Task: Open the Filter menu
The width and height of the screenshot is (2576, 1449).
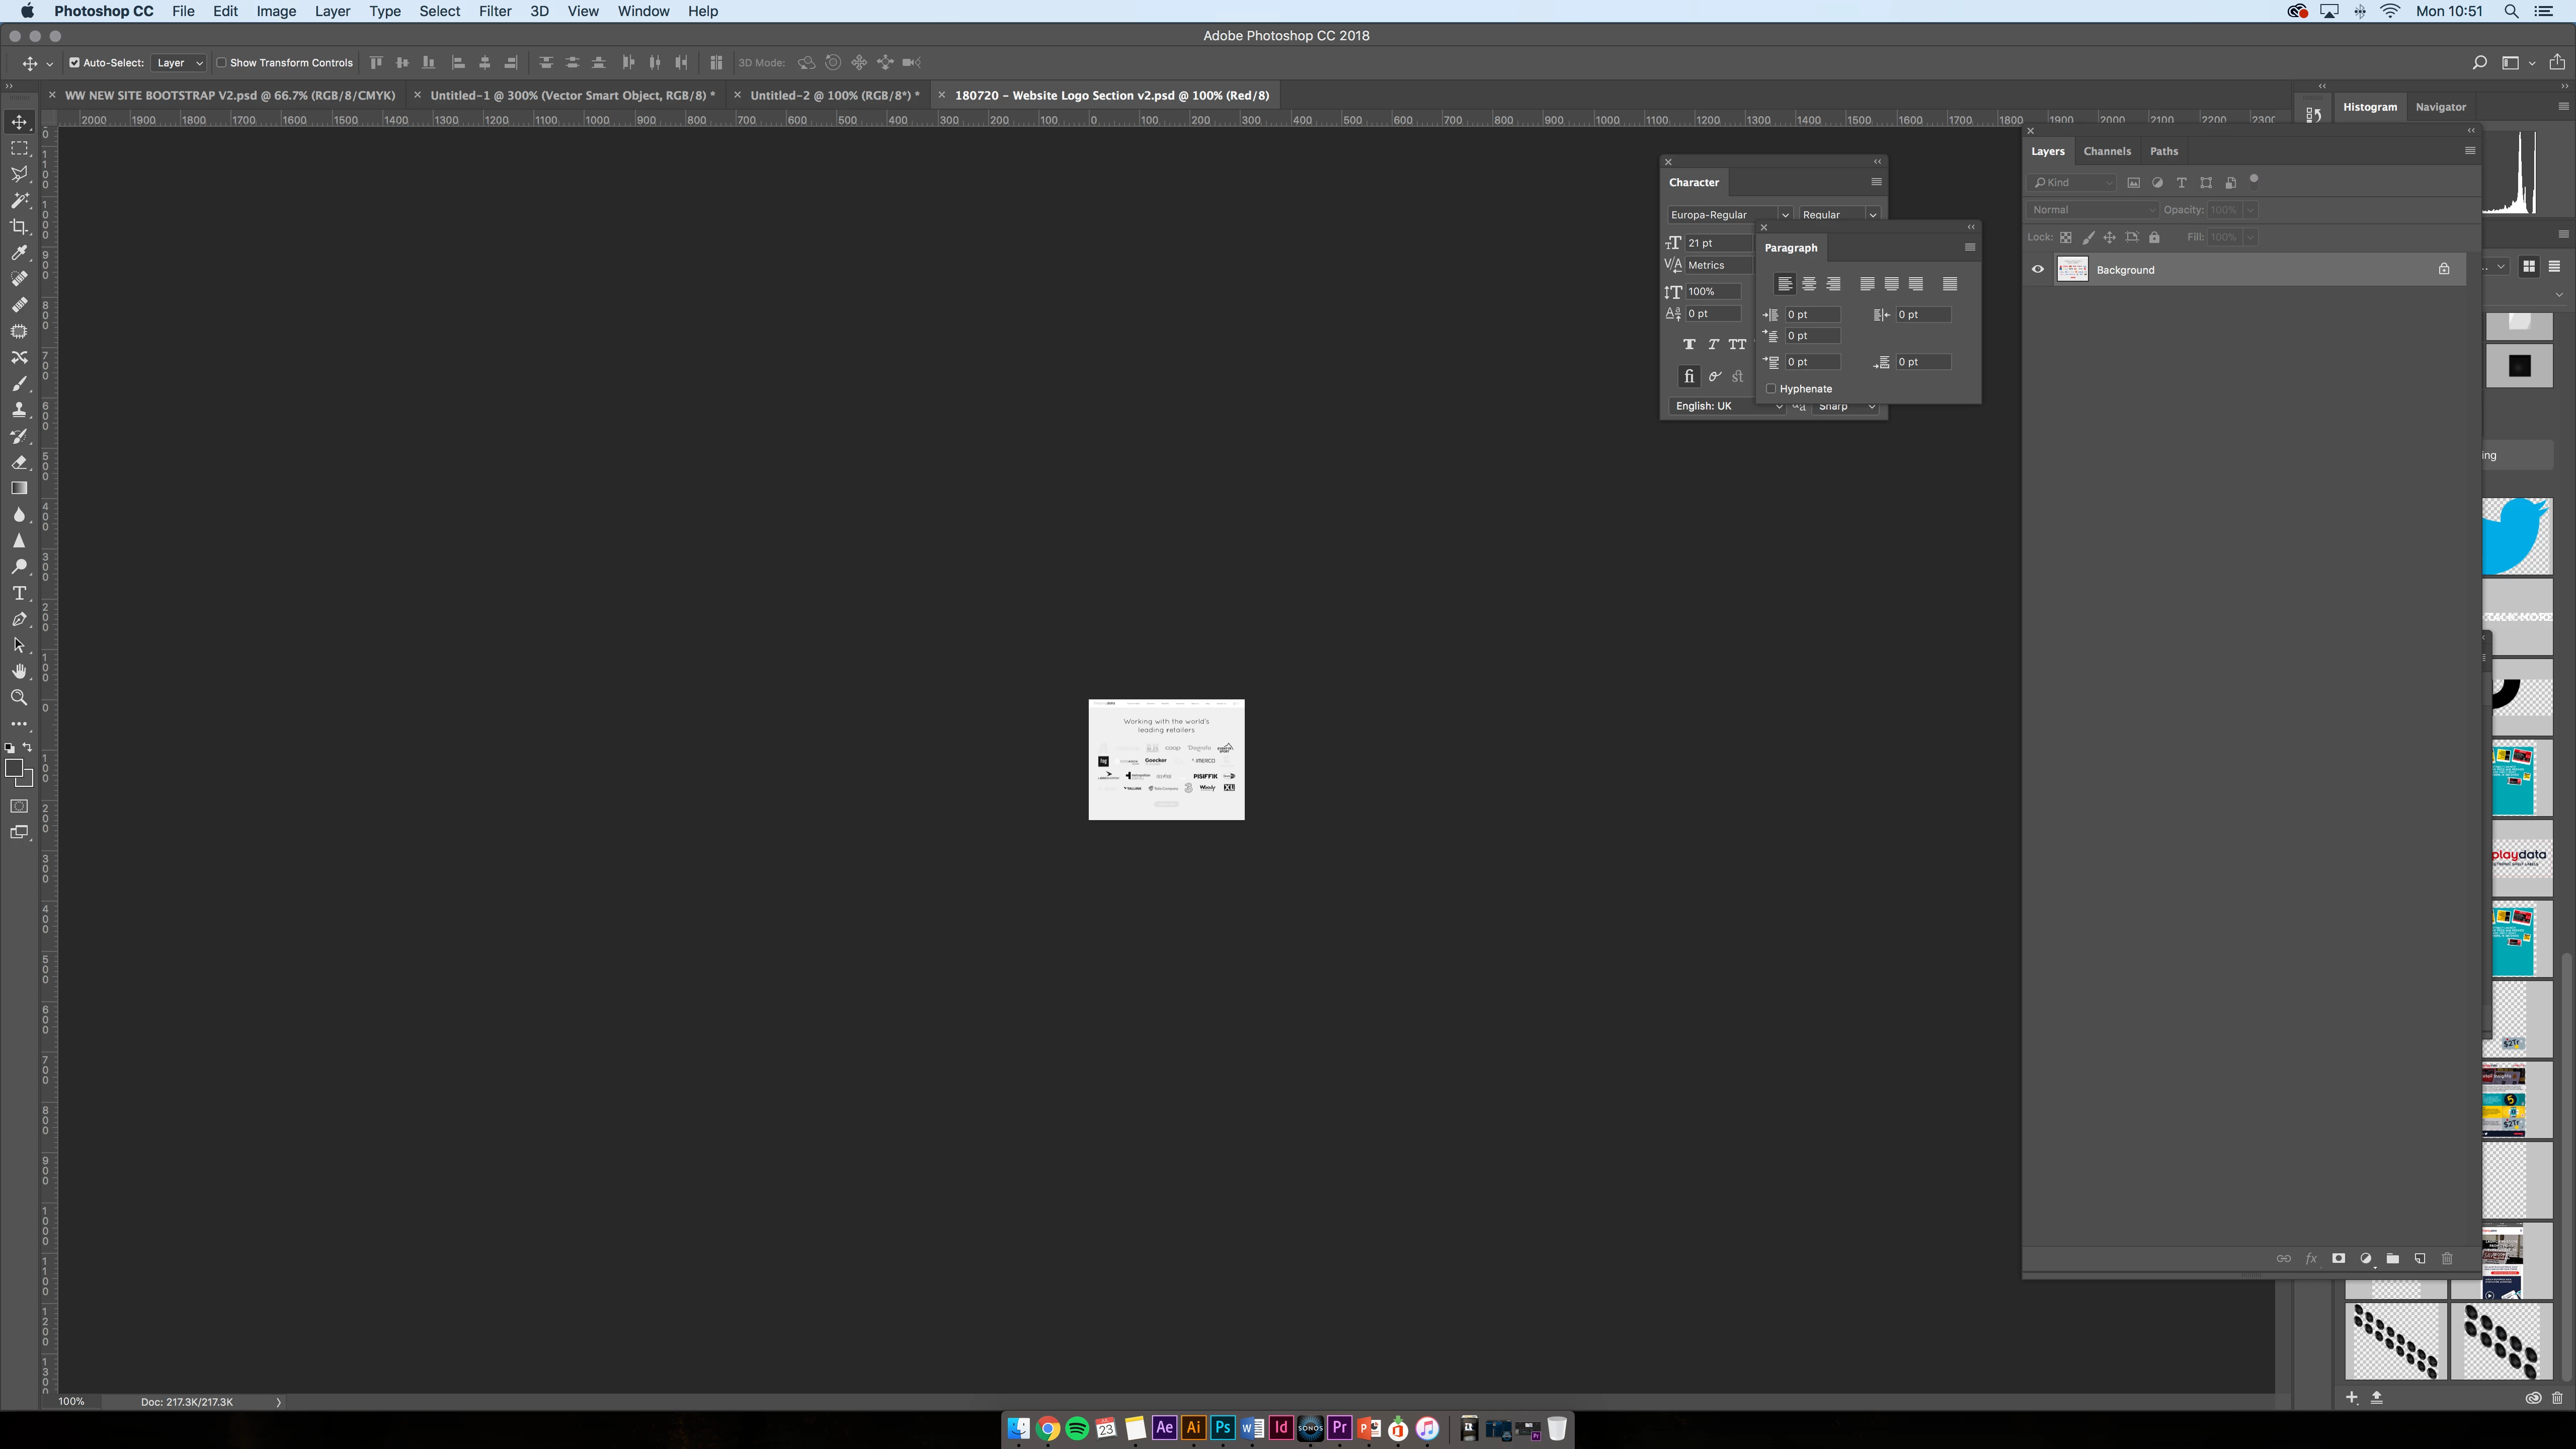Action: 494,11
